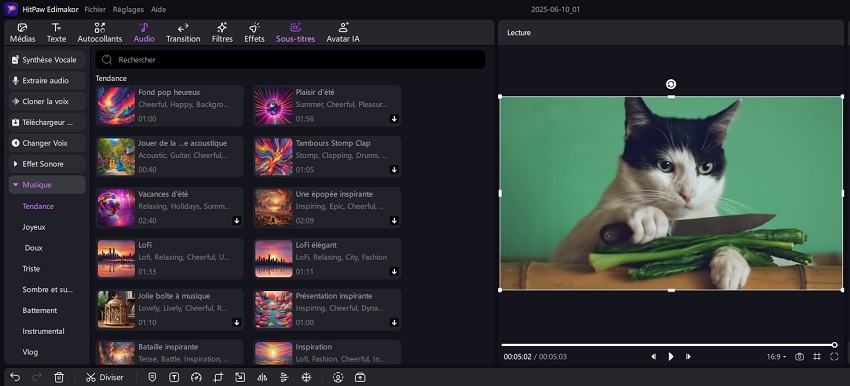The height and width of the screenshot is (386, 850).
Task: Open the Avatar IA tab
Action: point(343,33)
